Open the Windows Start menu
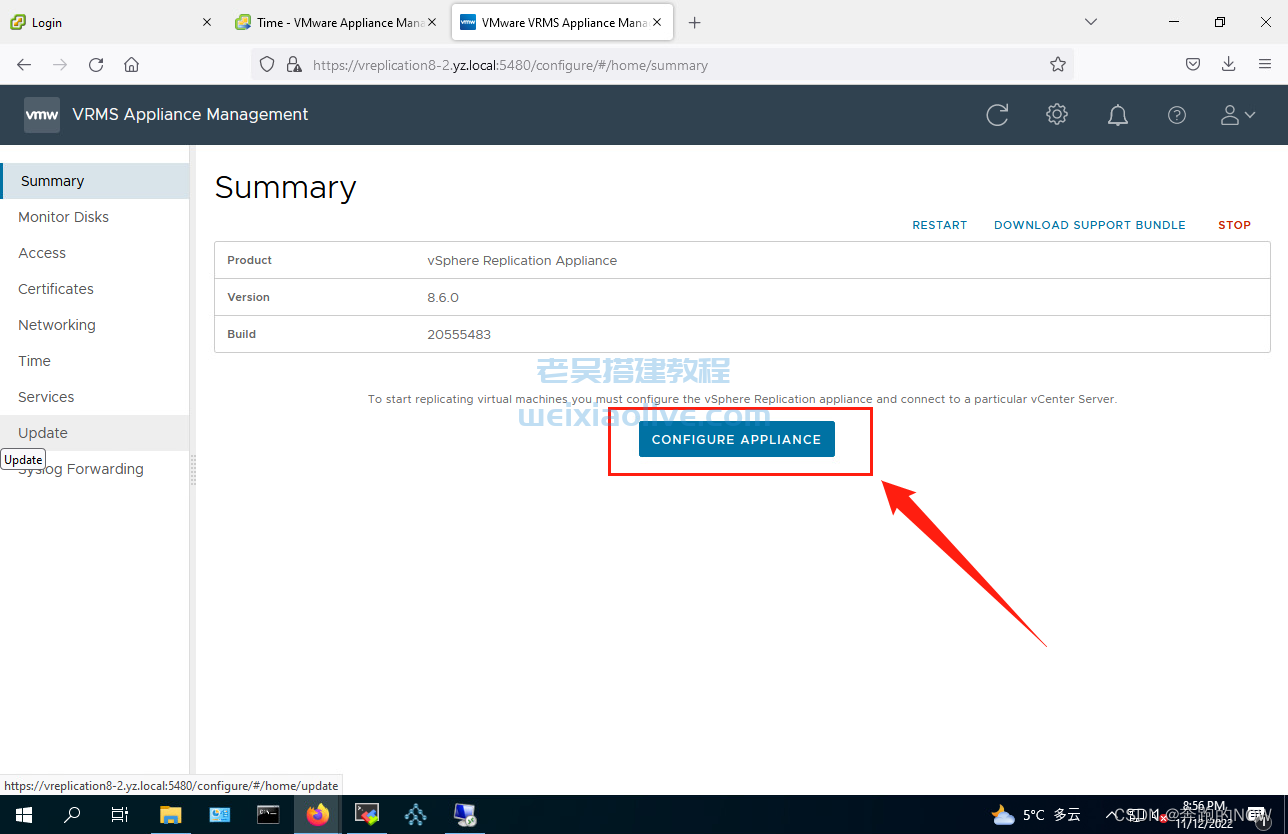The width and height of the screenshot is (1288, 834). 24,815
